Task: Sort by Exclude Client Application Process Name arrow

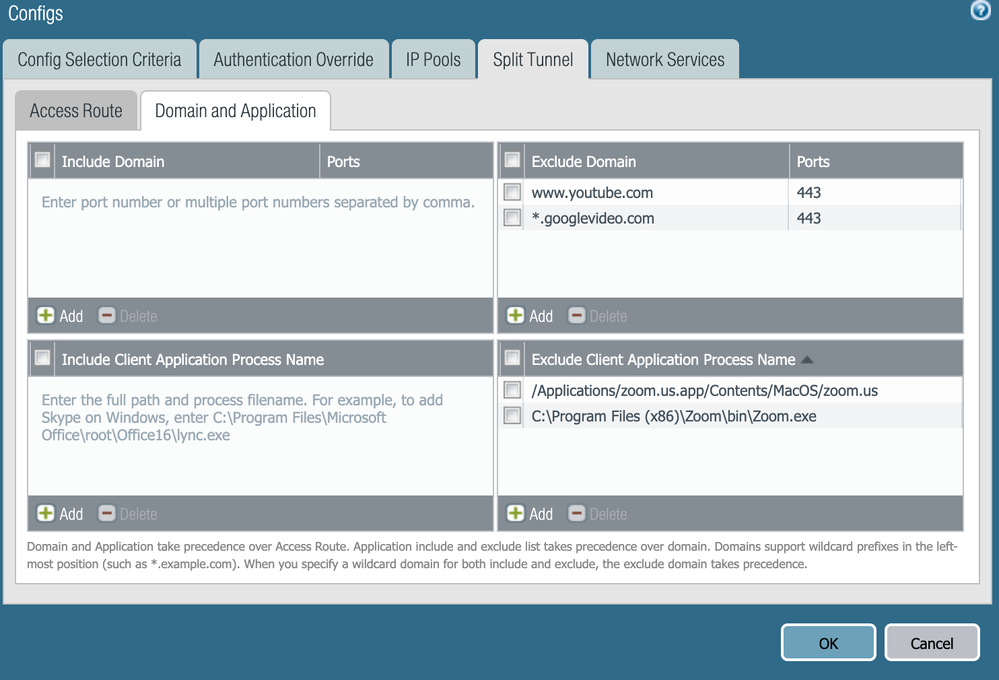Action: pyautogui.click(x=807, y=360)
